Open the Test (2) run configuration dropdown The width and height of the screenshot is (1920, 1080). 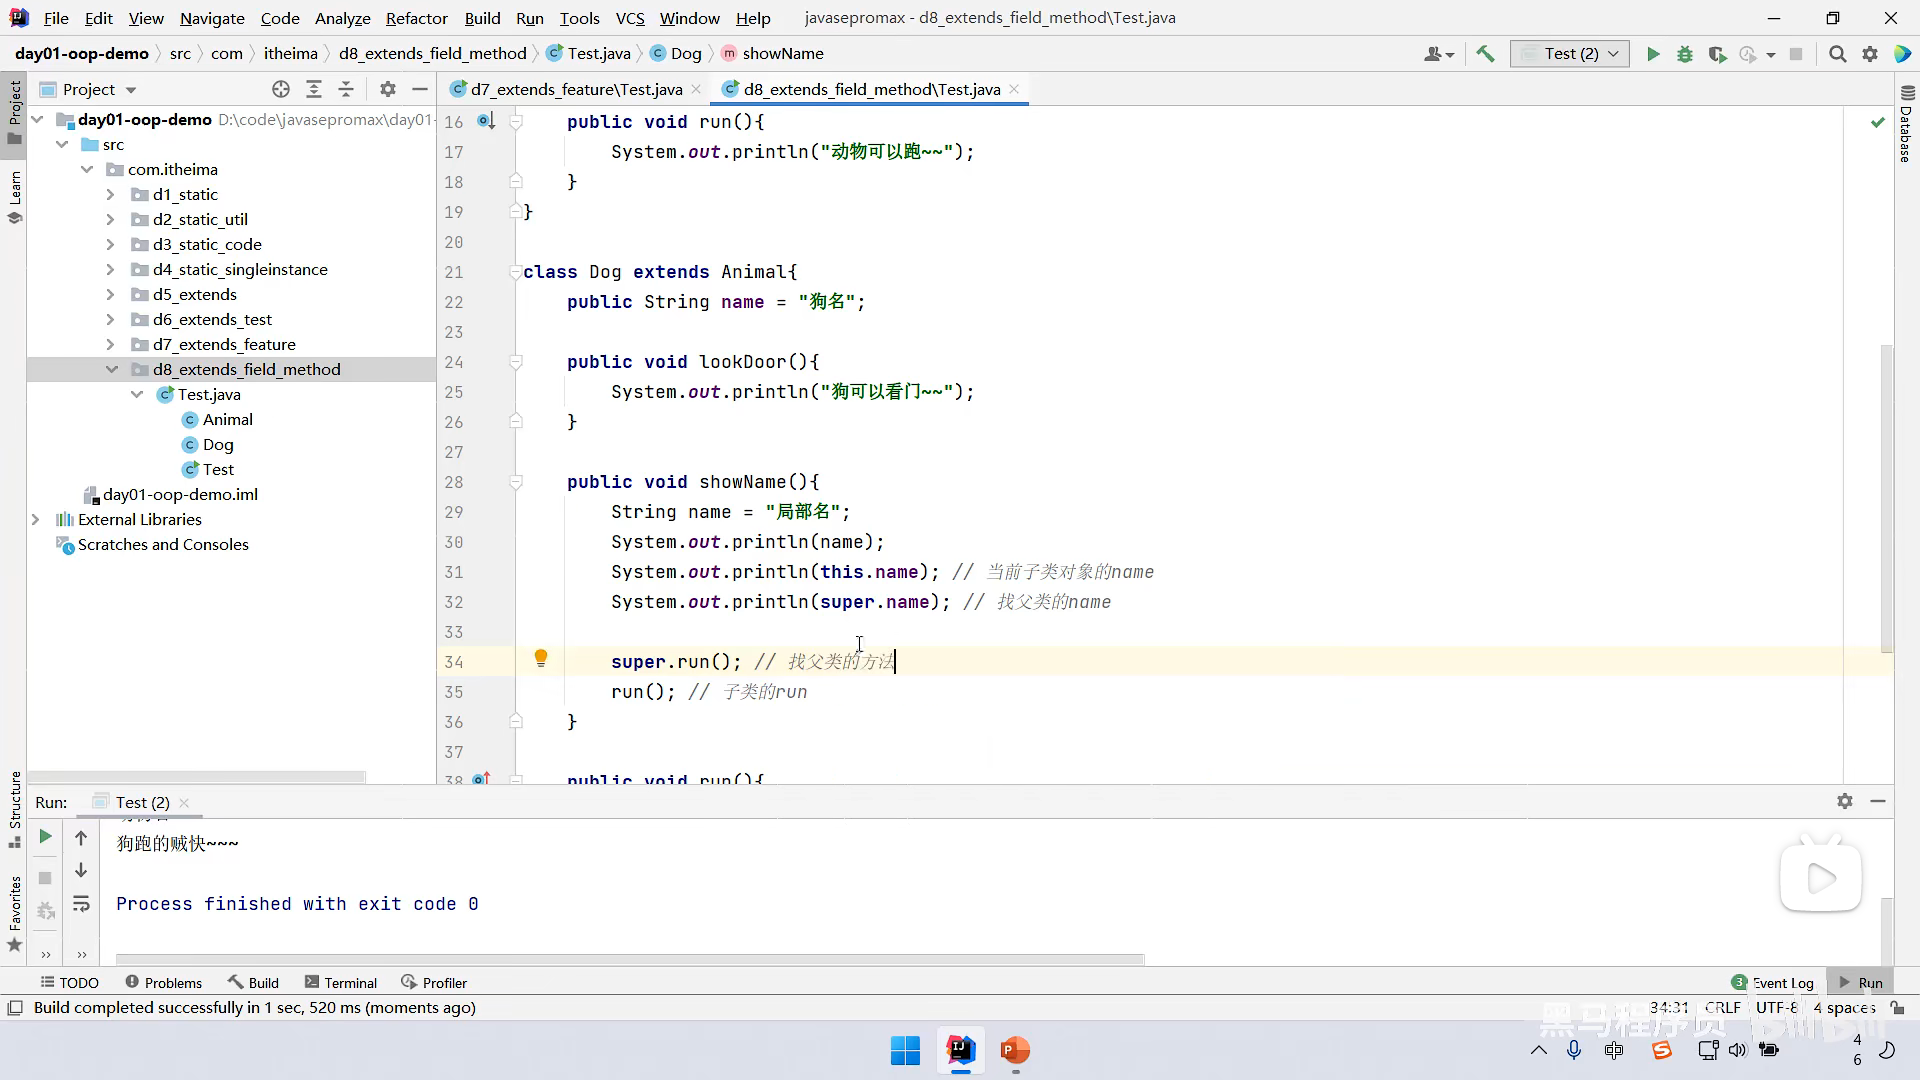(x=1570, y=54)
